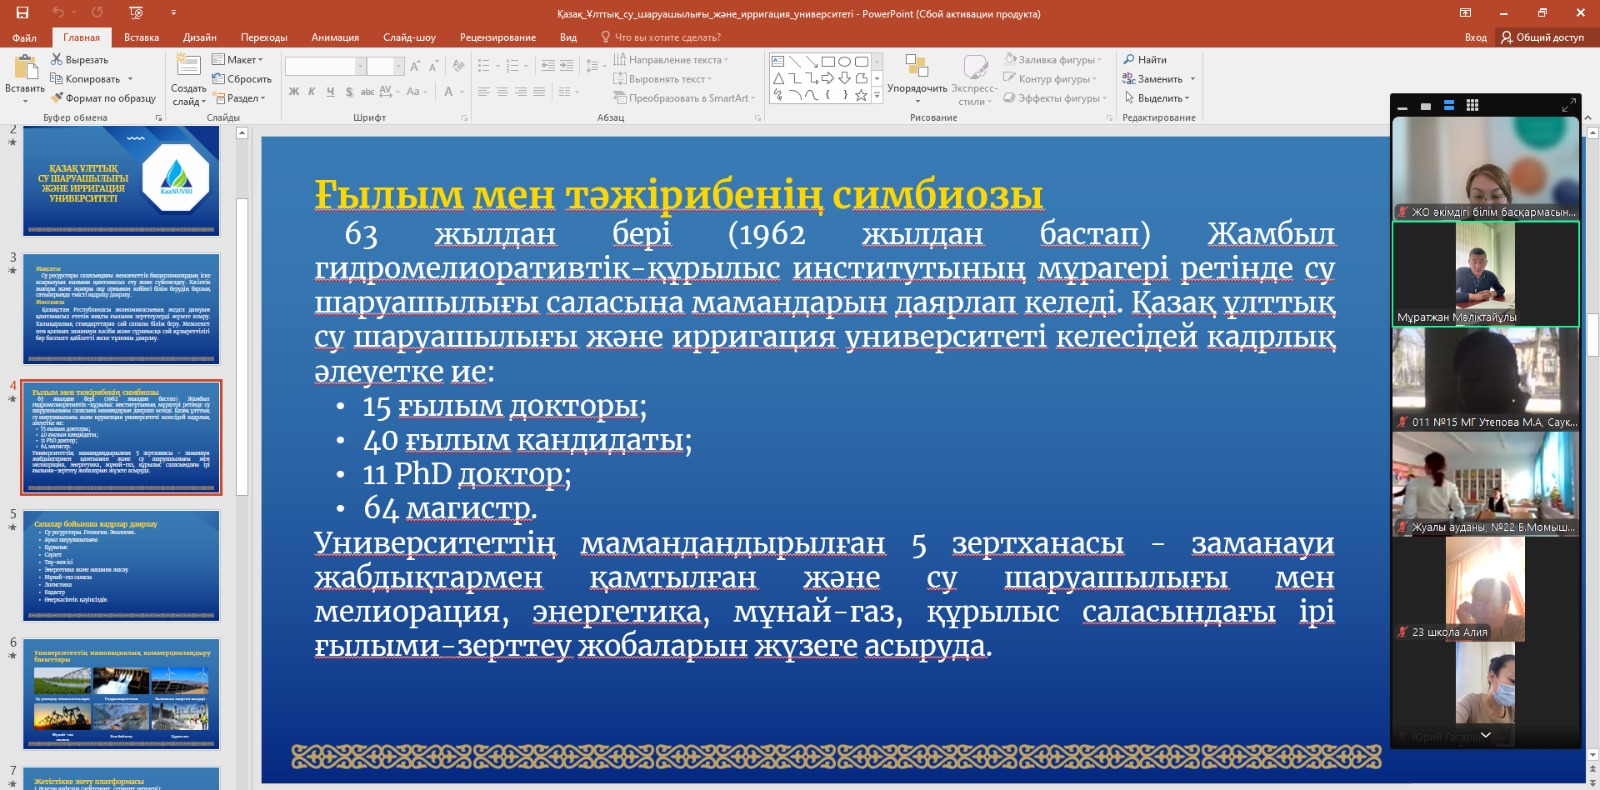Open Направление текста dropdown
This screenshot has width=1600, height=790.
(x=671, y=60)
